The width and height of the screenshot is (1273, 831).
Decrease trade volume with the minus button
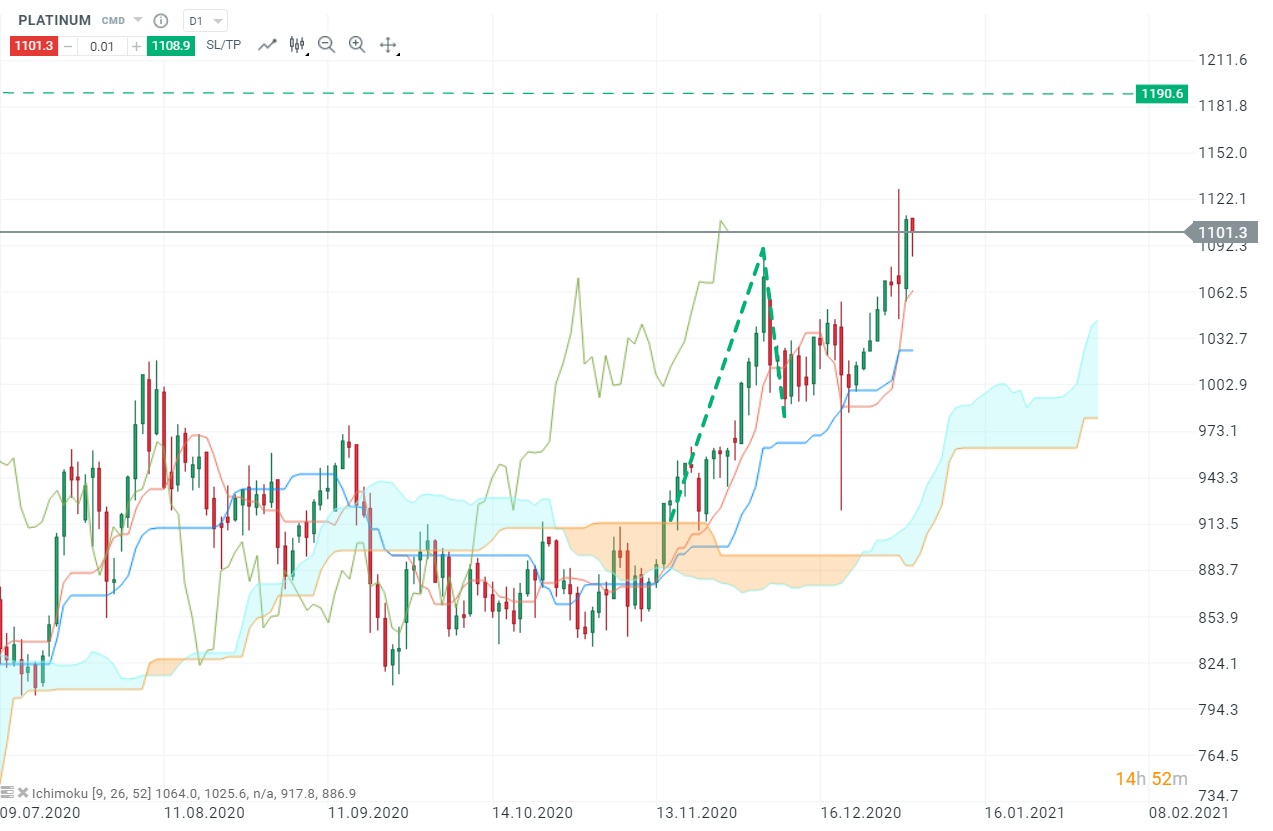coord(69,46)
